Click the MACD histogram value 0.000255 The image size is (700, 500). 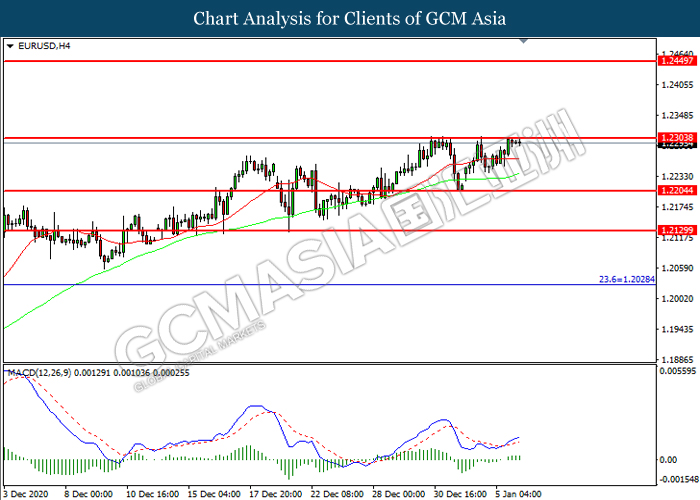tap(171, 373)
